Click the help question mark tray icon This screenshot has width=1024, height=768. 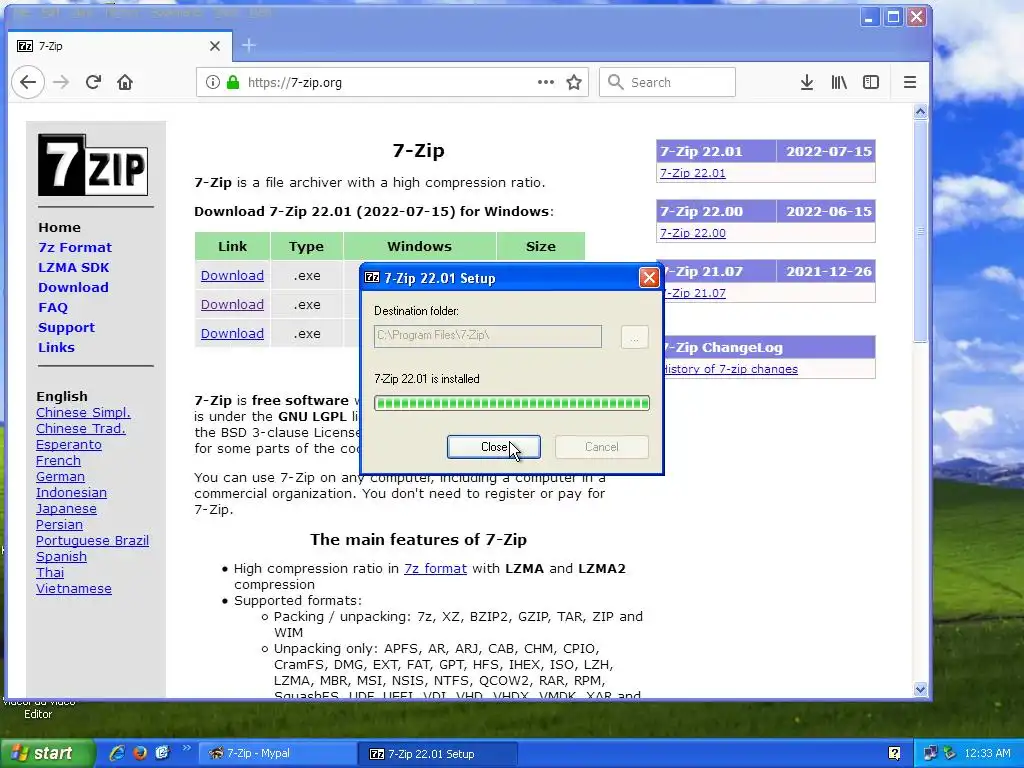coord(894,754)
